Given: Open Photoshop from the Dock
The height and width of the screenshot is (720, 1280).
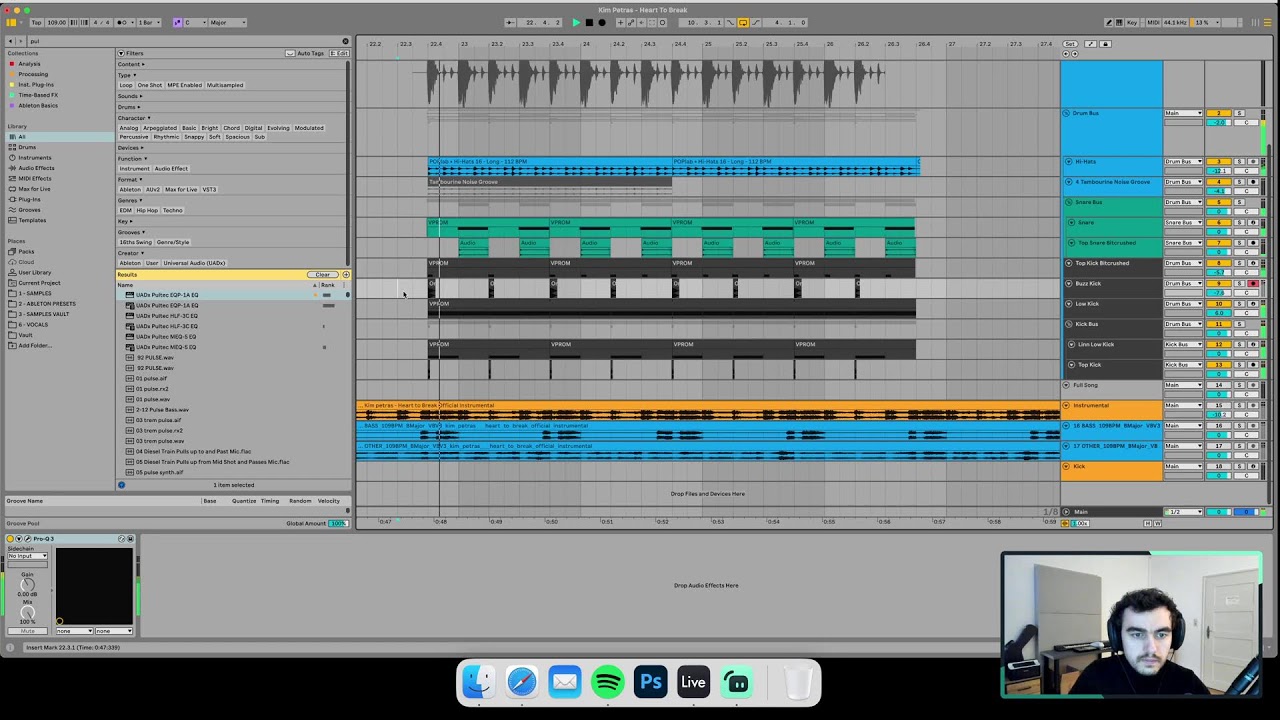Looking at the screenshot, I should tap(651, 683).
